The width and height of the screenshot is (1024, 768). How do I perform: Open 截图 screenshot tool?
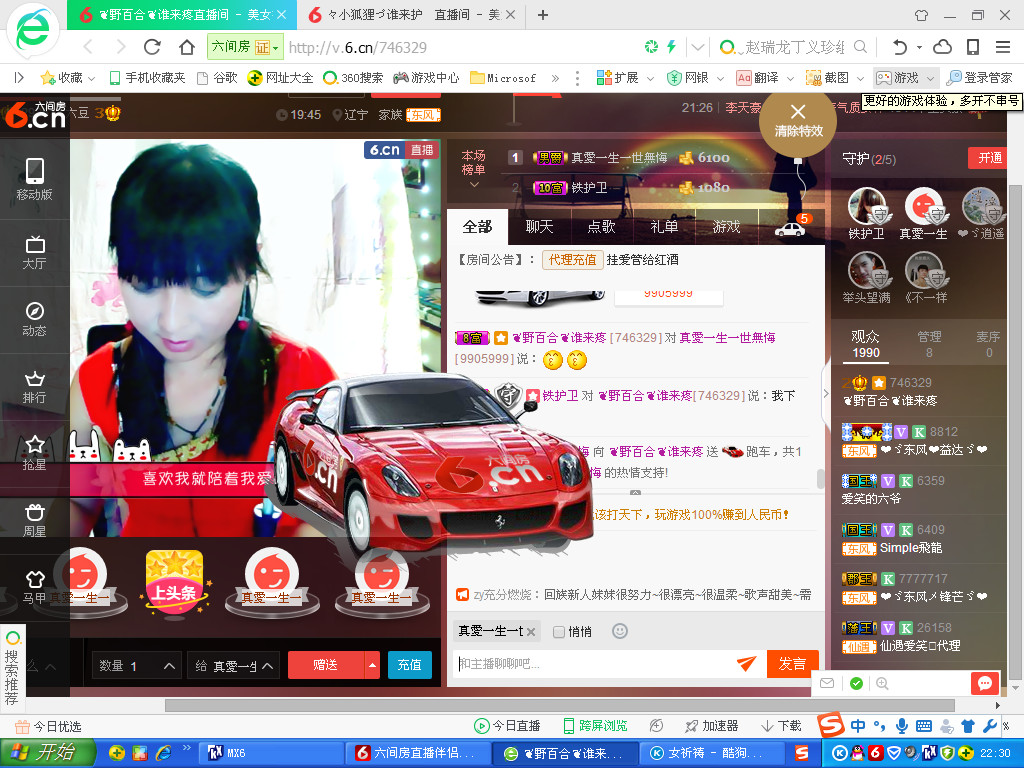point(827,78)
